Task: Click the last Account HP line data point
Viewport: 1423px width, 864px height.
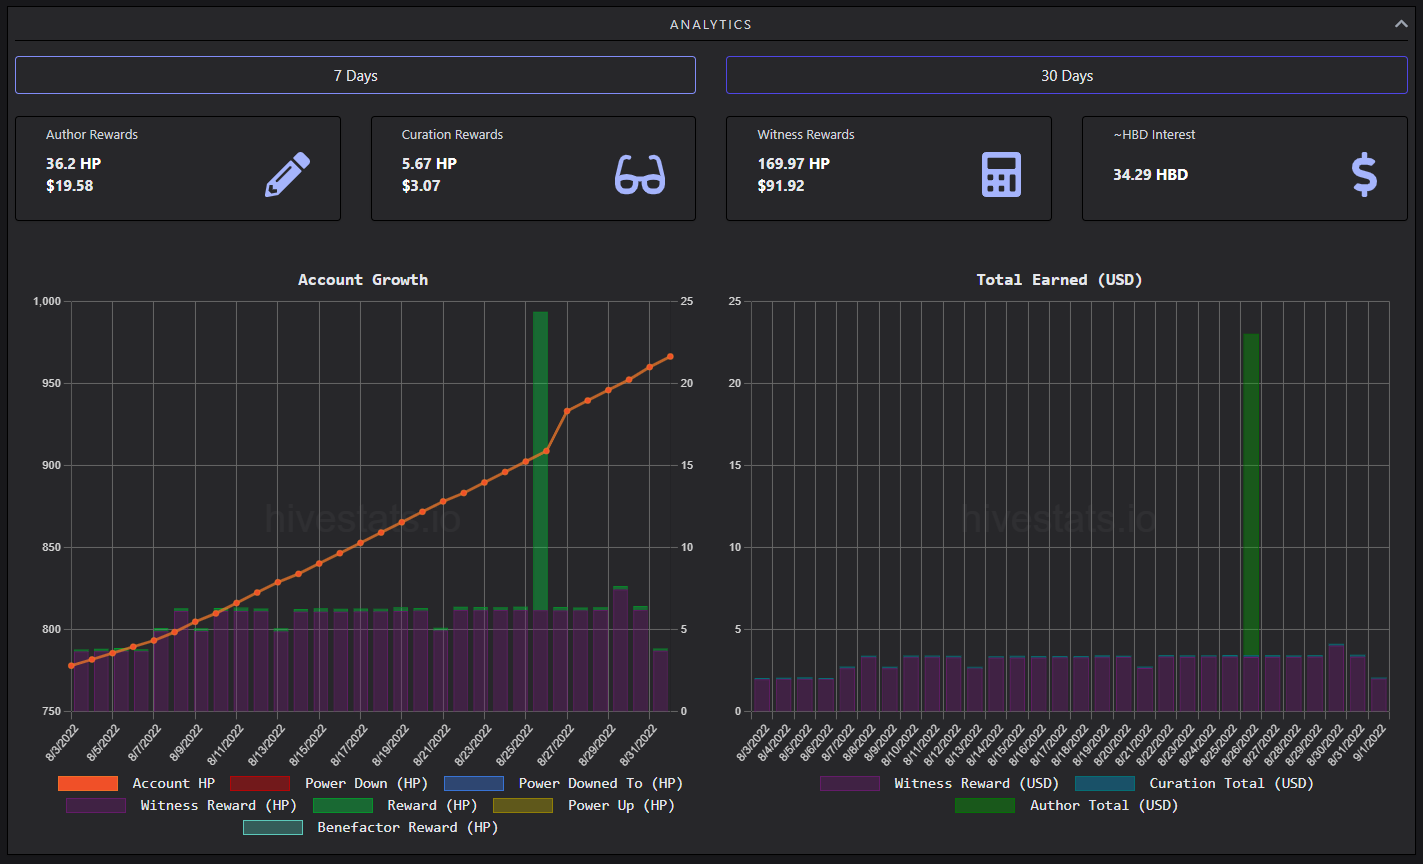Action: point(670,356)
